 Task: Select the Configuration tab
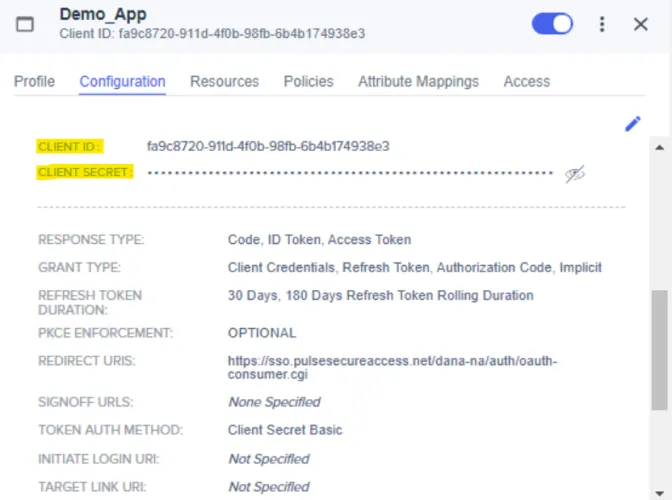(123, 81)
